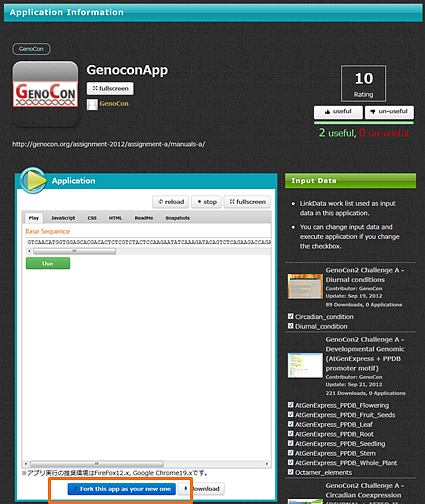Reload the application preview
This screenshot has height=504, width=425.
[x=171, y=202]
